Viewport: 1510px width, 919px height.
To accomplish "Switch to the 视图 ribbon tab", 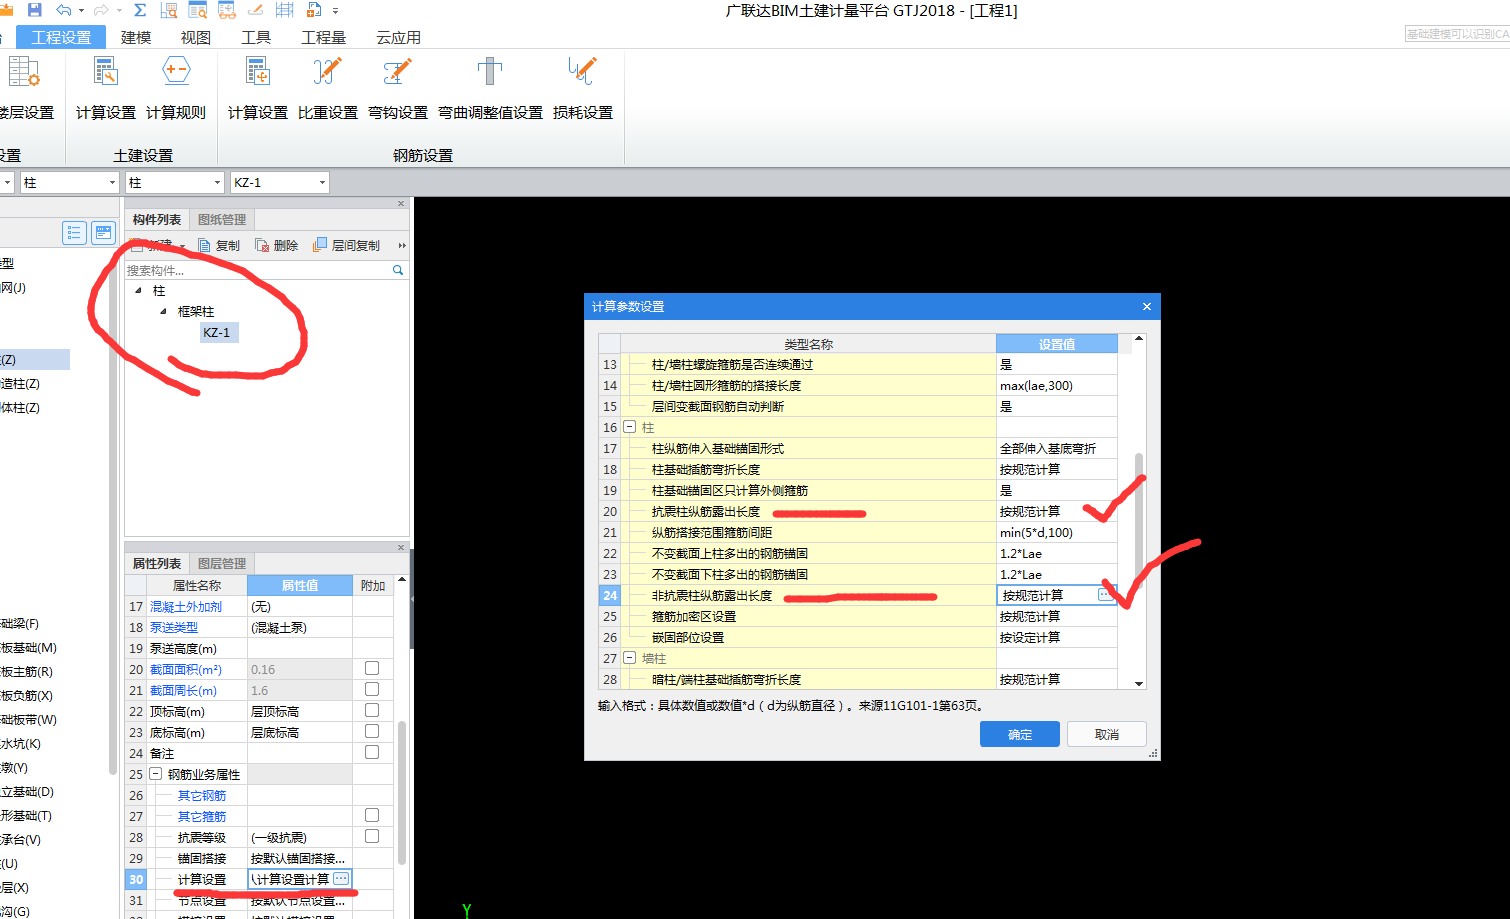I will (196, 37).
